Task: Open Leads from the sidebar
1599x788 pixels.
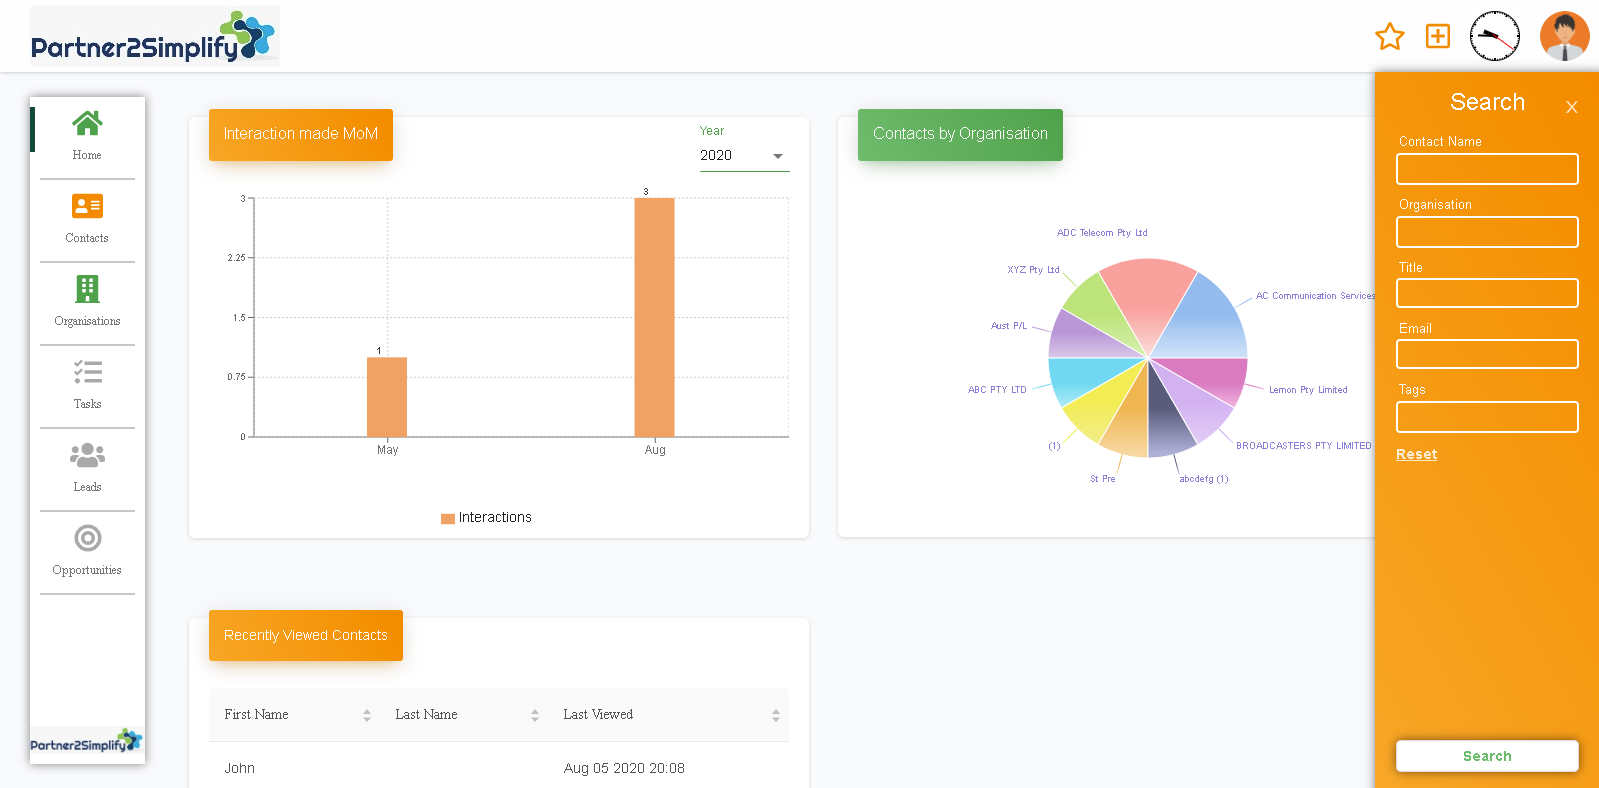Action: click(x=87, y=469)
